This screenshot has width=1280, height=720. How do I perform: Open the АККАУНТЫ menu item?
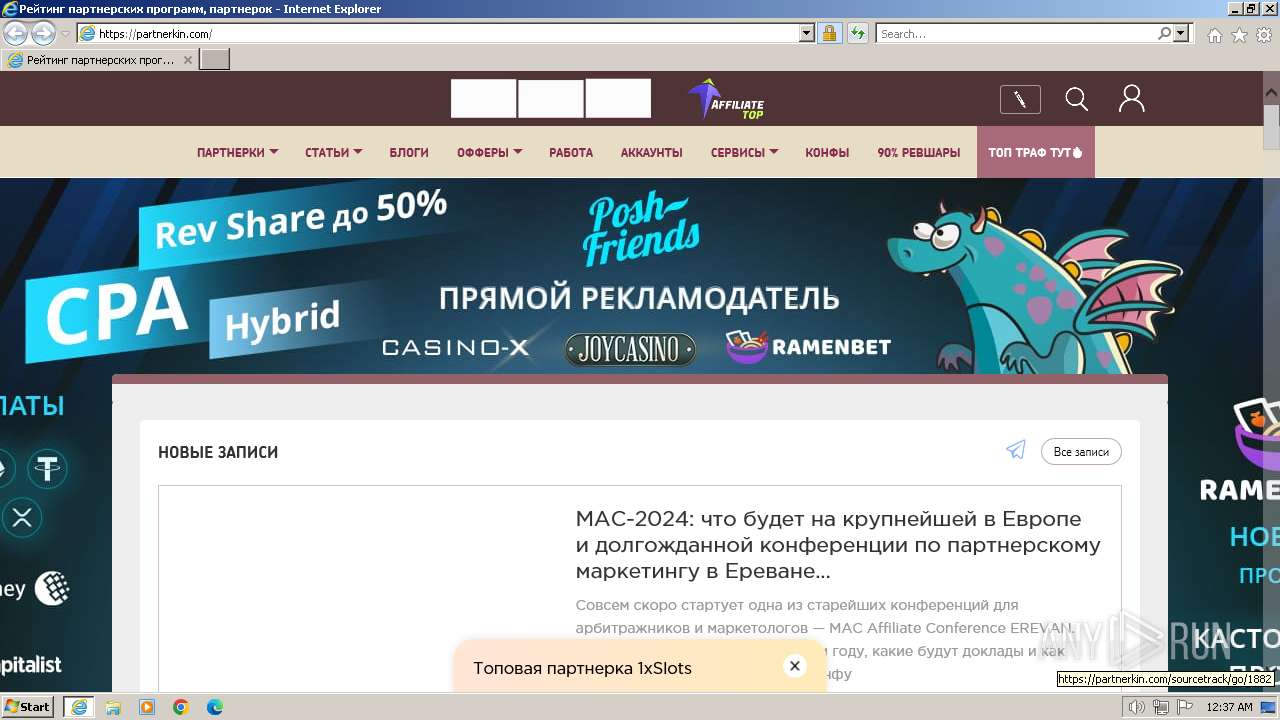(651, 153)
